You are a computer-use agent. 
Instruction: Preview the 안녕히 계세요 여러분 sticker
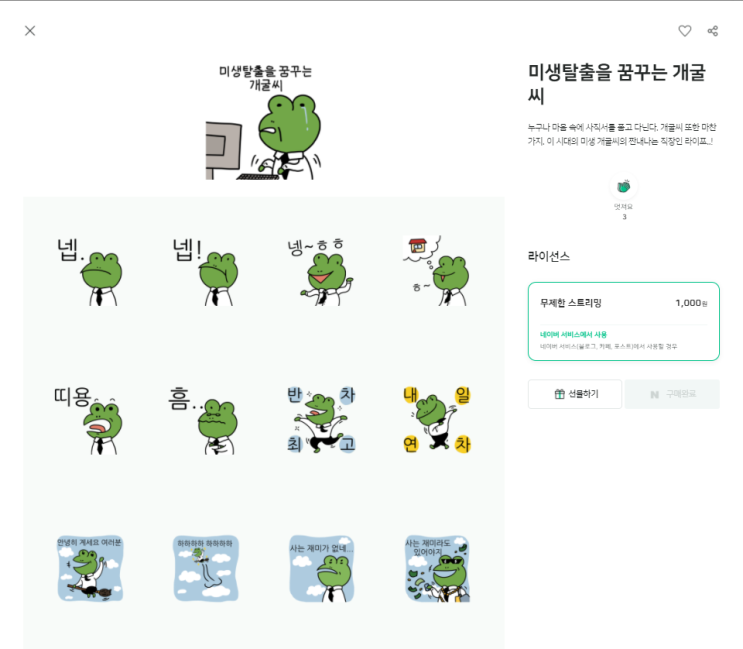click(x=90, y=569)
